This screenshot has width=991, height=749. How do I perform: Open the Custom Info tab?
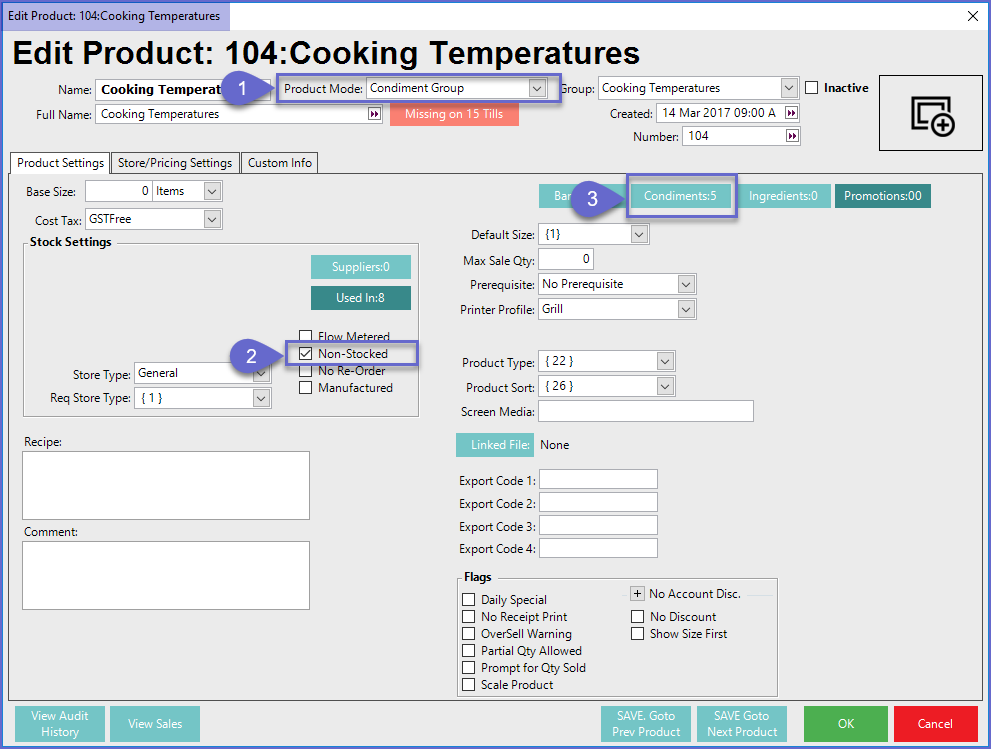pos(279,163)
